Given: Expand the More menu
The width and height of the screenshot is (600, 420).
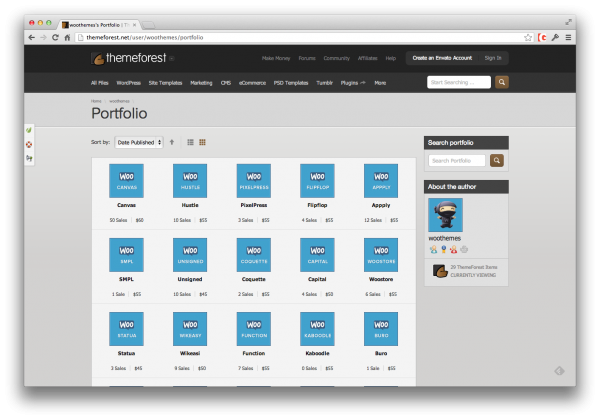Looking at the screenshot, I should point(380,83).
